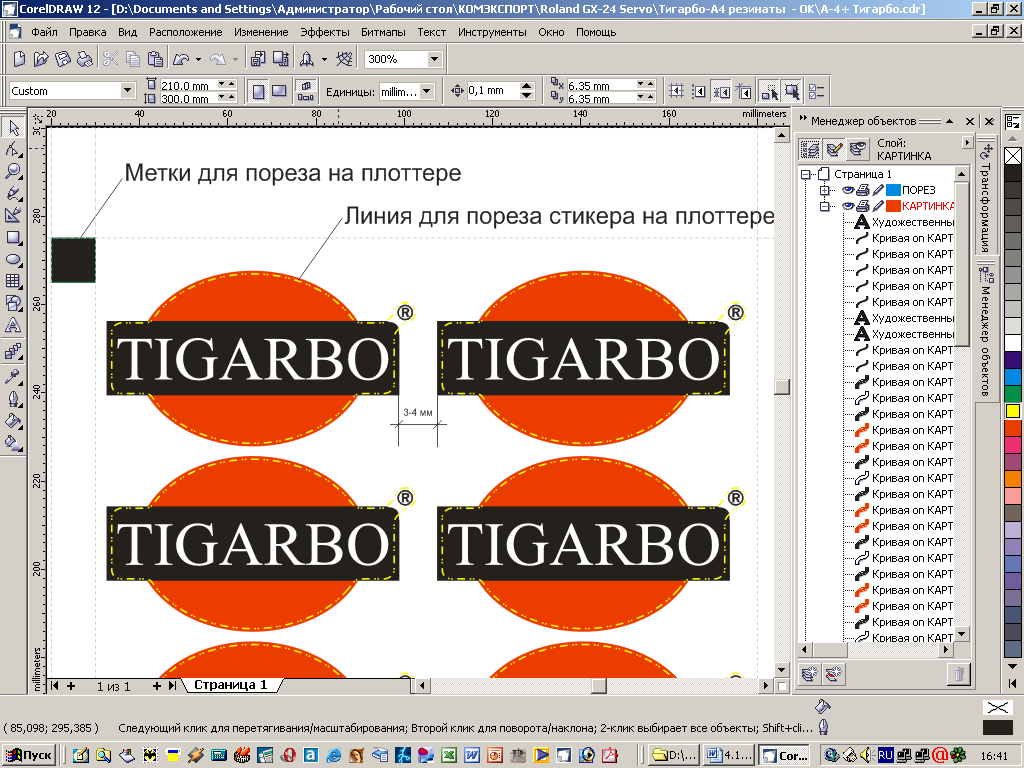1024x768 pixels.
Task: Open the Файл menu
Action: [x=44, y=32]
